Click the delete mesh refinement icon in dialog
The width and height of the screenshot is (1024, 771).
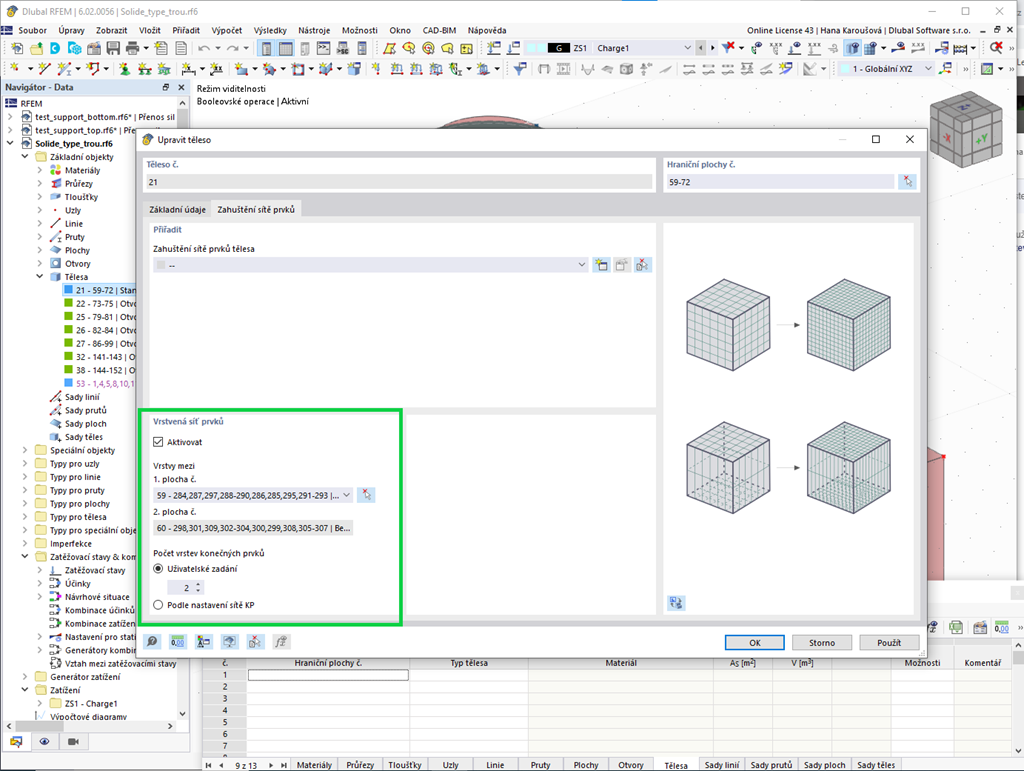pos(643,265)
